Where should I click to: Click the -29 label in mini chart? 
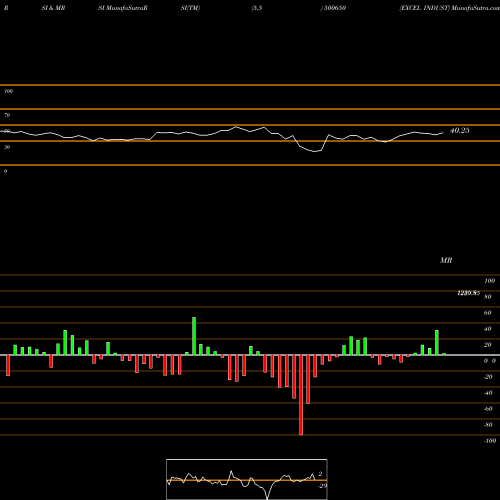[x=323, y=486]
